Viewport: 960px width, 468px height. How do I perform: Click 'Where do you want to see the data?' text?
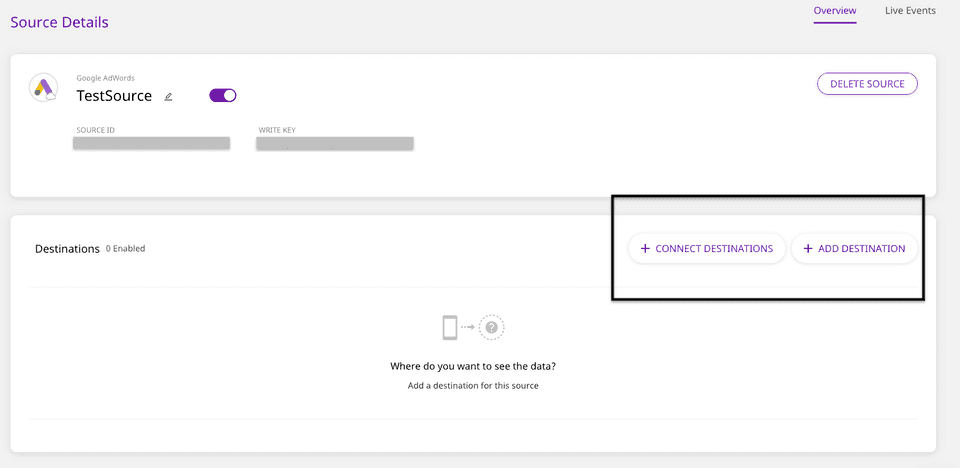coord(473,366)
